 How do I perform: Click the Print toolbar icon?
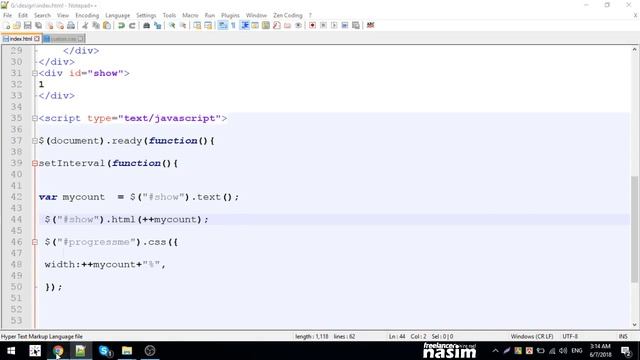(x=71, y=25)
